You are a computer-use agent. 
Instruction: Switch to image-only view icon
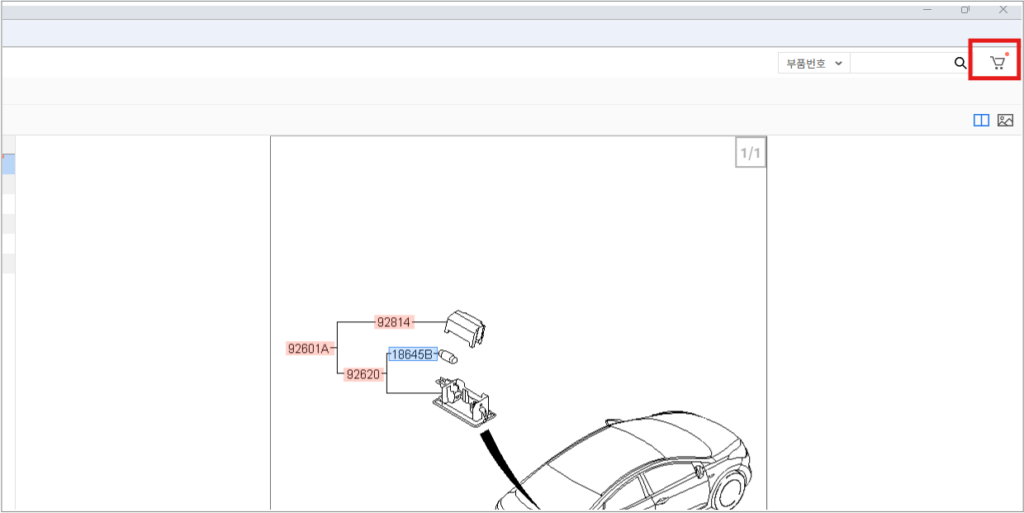click(1005, 120)
